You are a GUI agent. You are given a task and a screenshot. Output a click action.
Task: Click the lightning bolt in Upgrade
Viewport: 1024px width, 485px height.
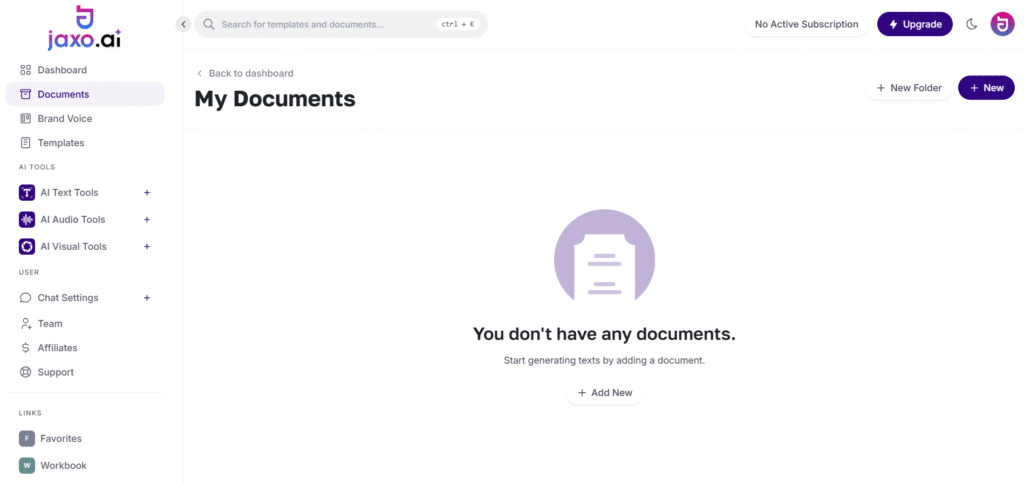[893, 24]
